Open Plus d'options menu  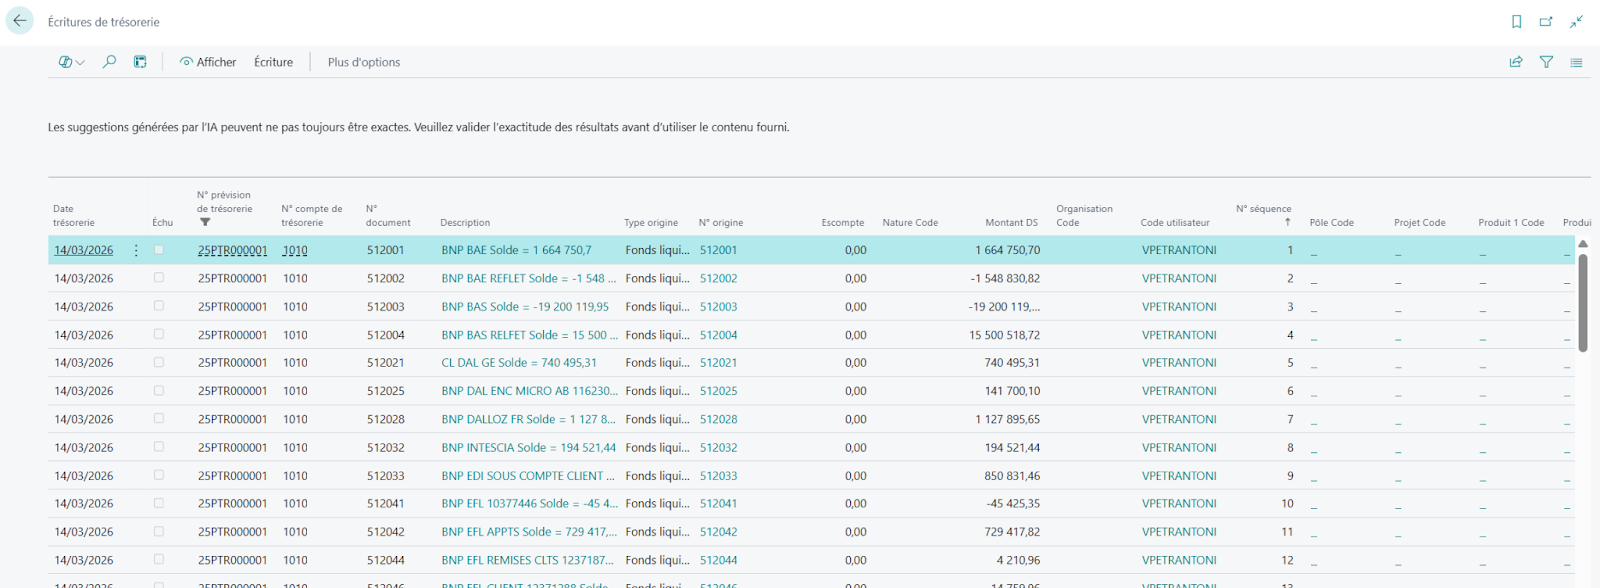(364, 62)
